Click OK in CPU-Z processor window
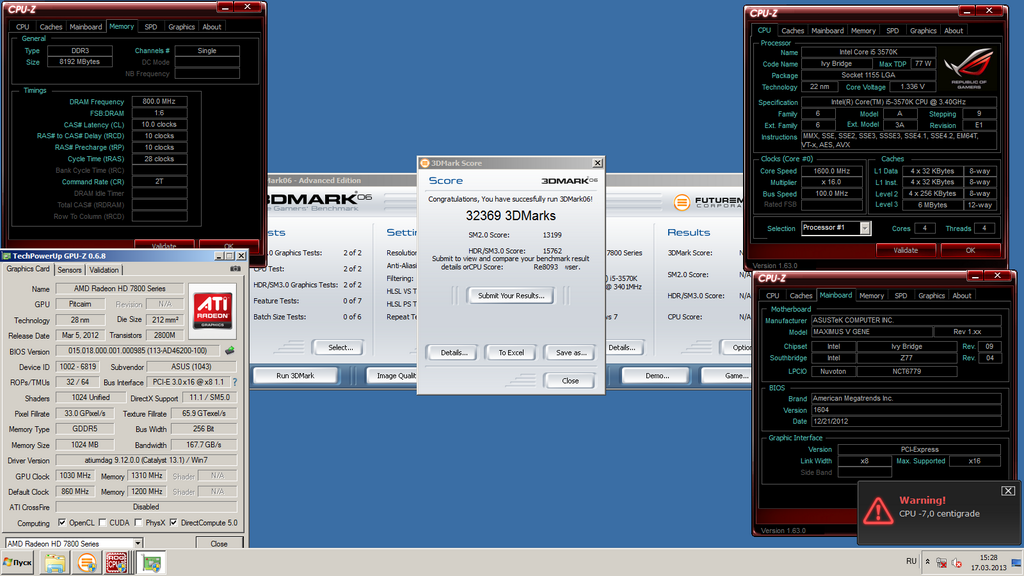 pyautogui.click(x=970, y=250)
